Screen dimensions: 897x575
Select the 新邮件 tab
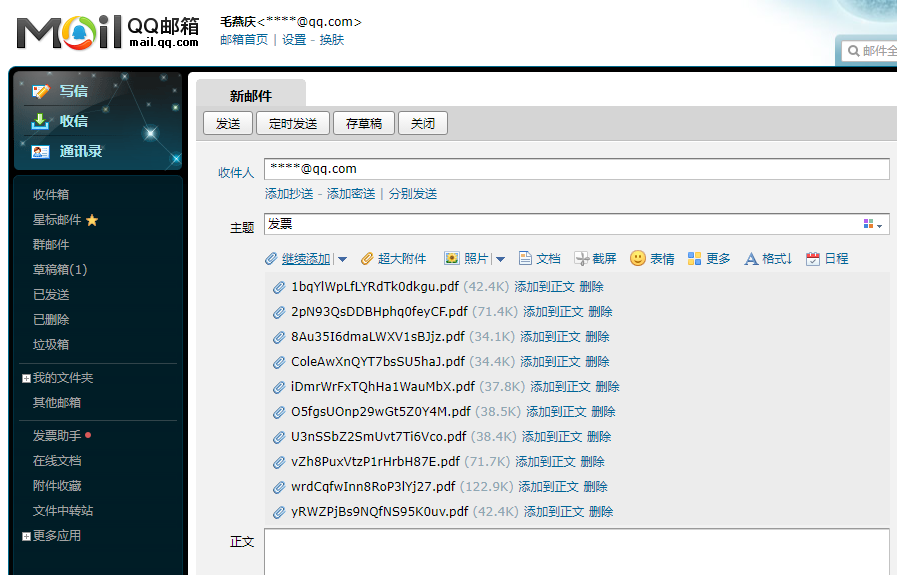click(250, 96)
